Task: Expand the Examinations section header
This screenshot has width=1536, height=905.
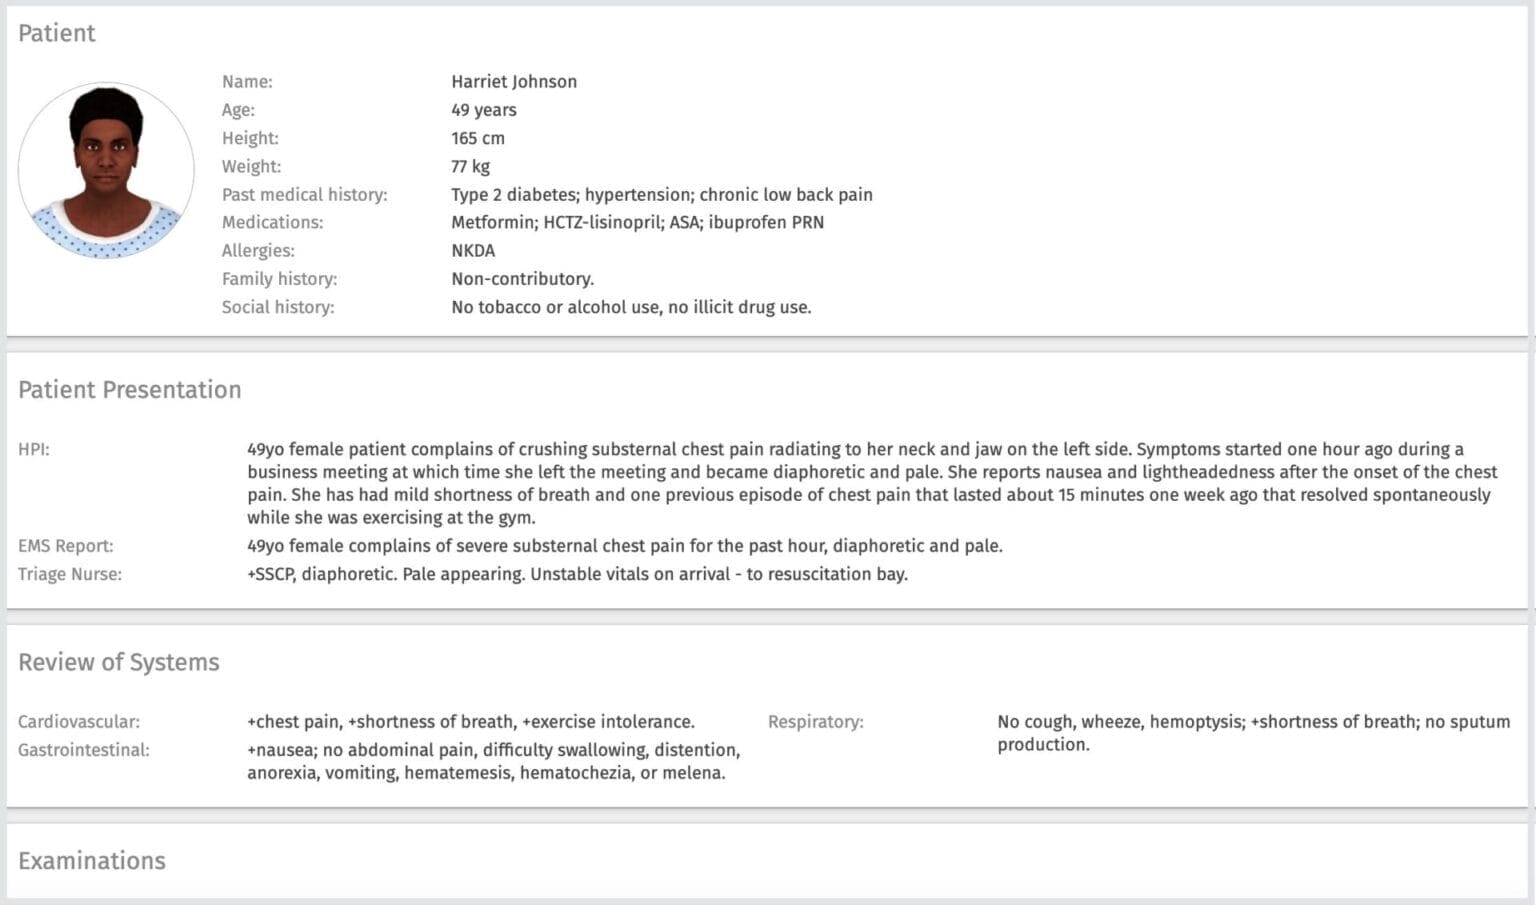Action: click(x=92, y=861)
